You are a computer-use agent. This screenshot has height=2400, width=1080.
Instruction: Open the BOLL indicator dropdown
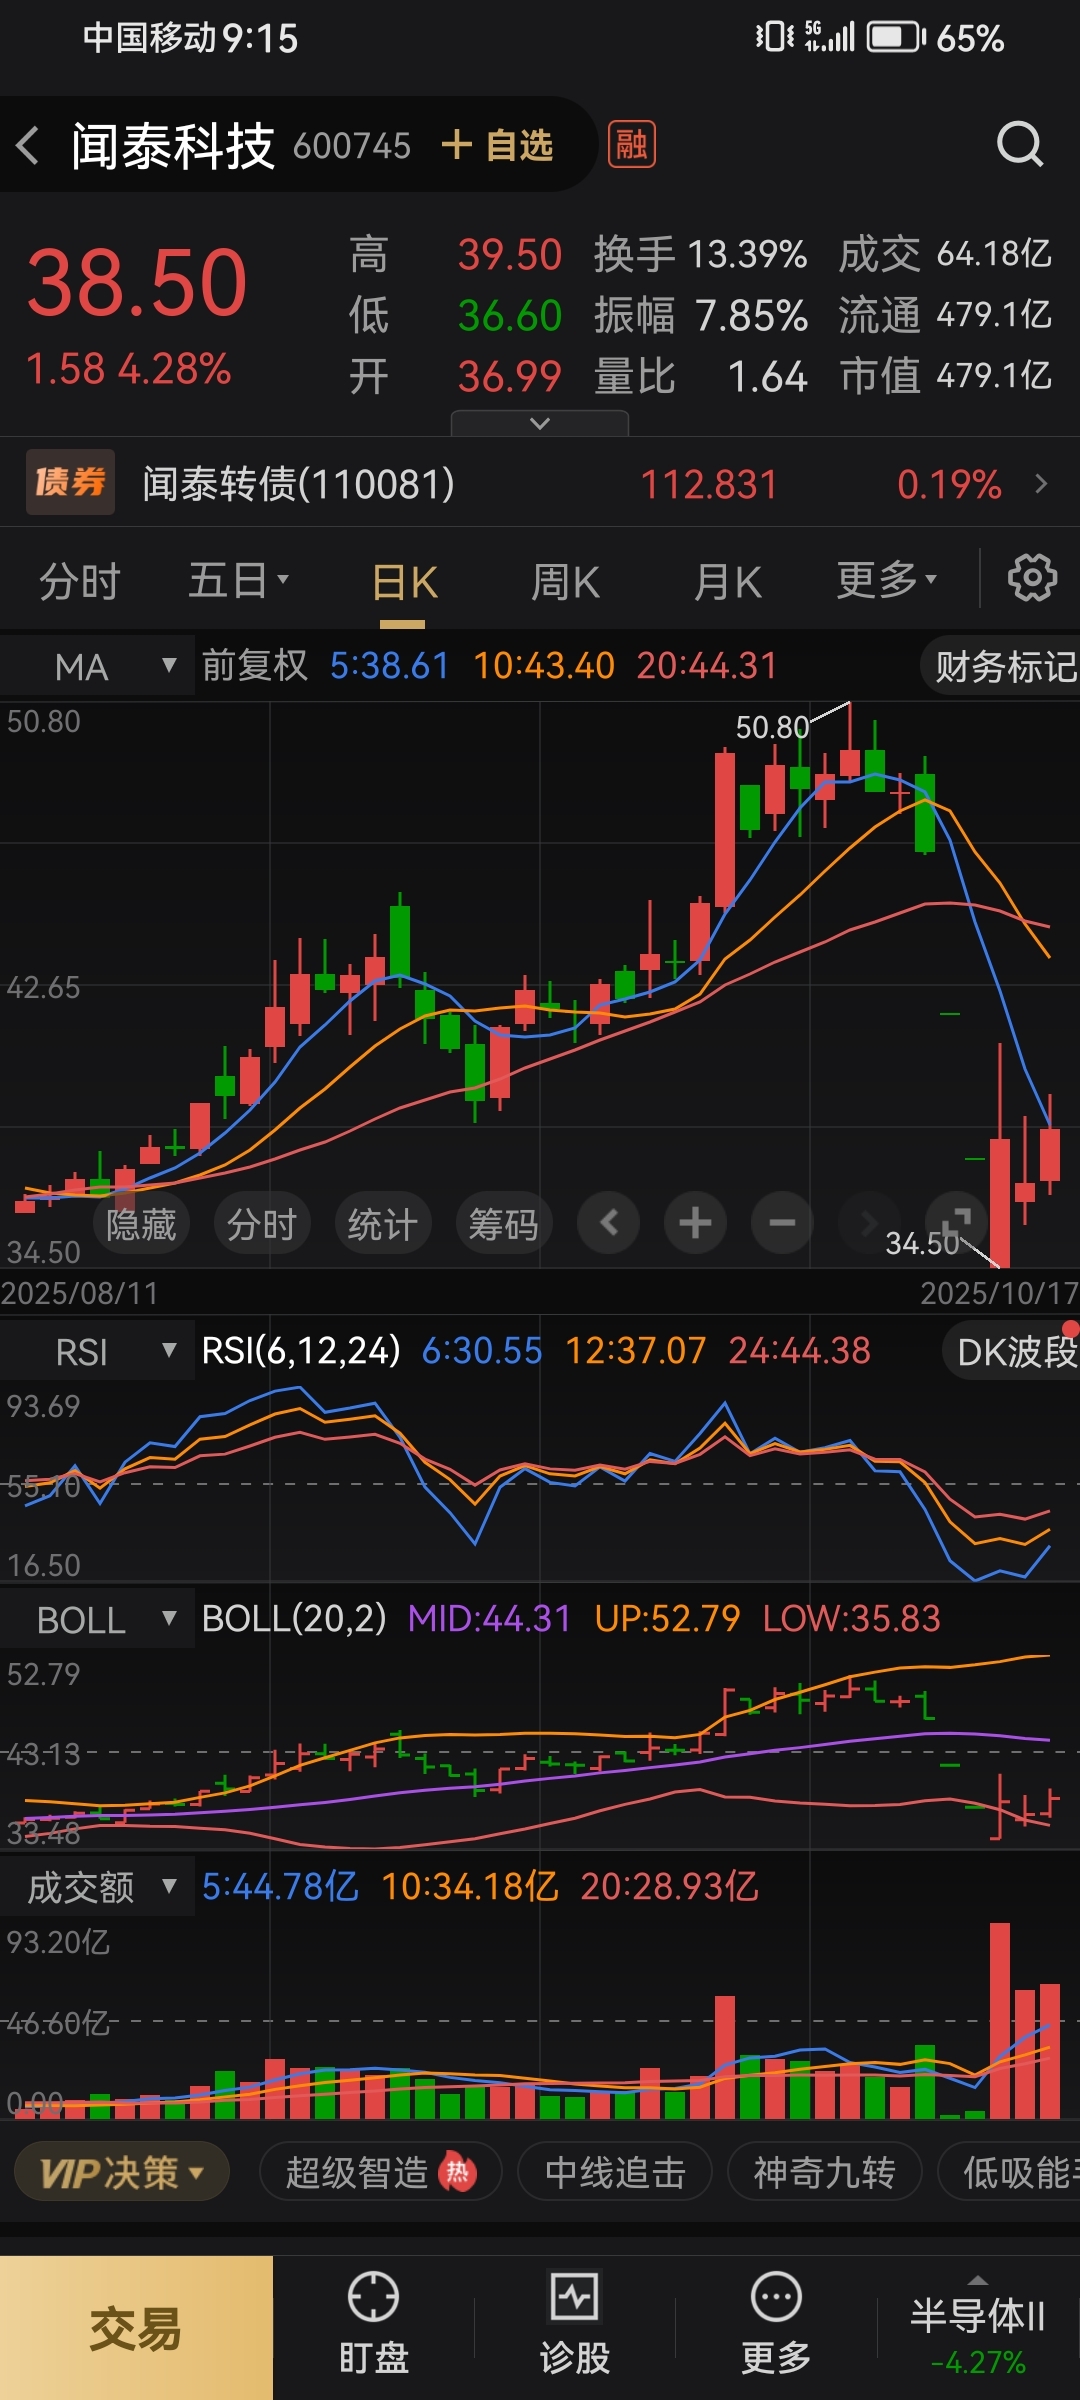tap(97, 1620)
